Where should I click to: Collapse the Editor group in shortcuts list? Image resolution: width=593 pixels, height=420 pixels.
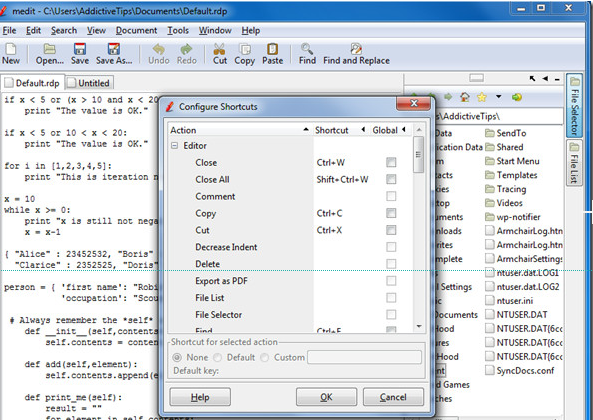[174, 146]
